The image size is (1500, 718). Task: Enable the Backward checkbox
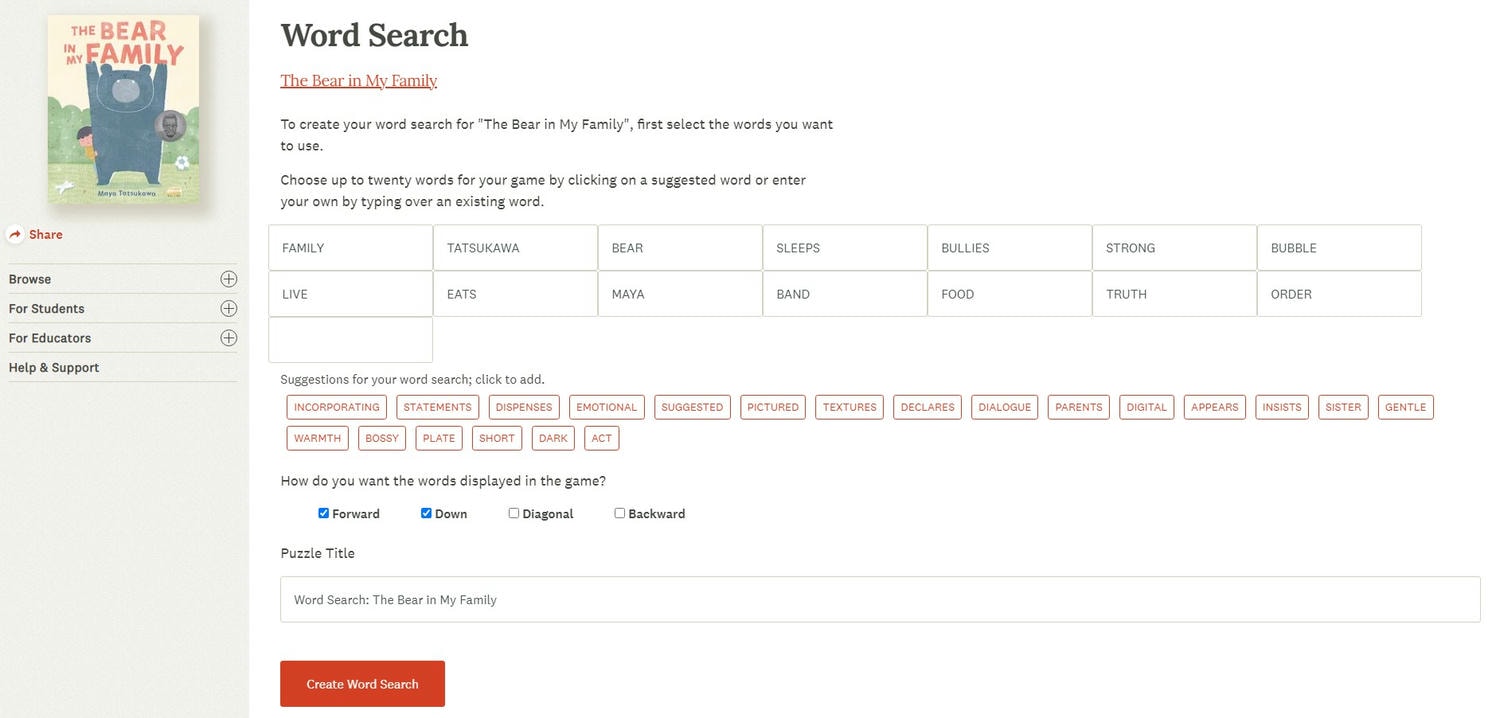click(x=619, y=513)
